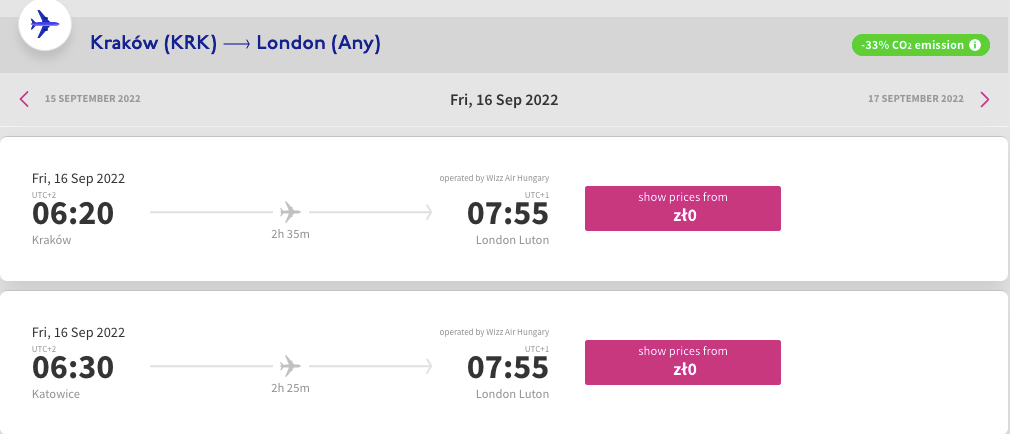Go to next day with right chevron

pos(984,99)
